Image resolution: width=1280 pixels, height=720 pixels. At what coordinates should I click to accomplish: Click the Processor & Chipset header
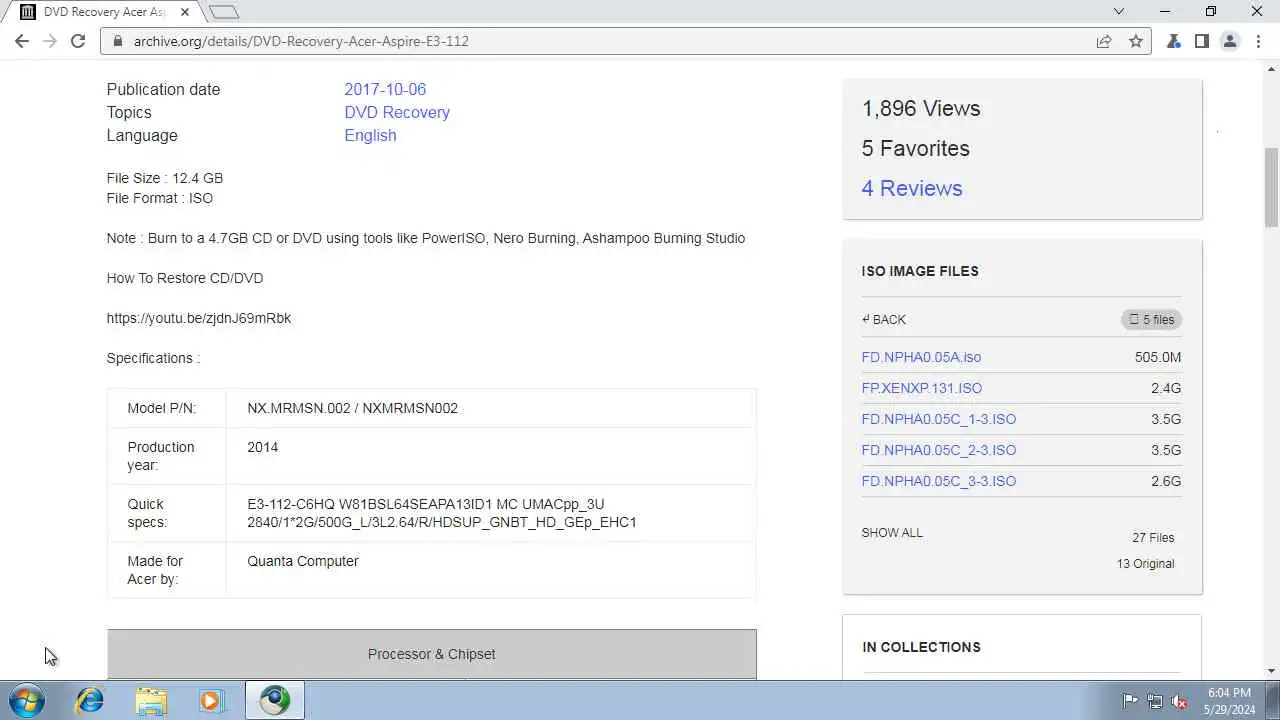[432, 654]
